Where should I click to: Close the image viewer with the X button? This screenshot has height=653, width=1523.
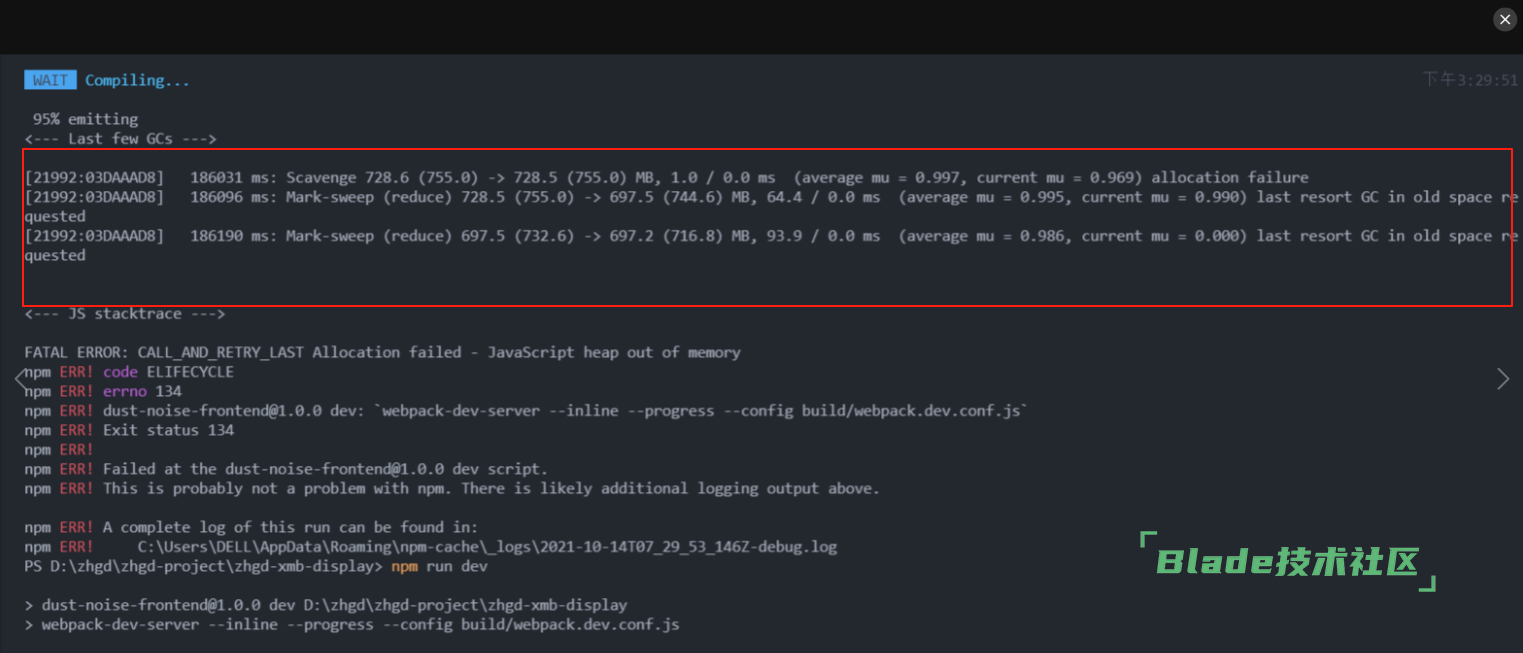1505,20
